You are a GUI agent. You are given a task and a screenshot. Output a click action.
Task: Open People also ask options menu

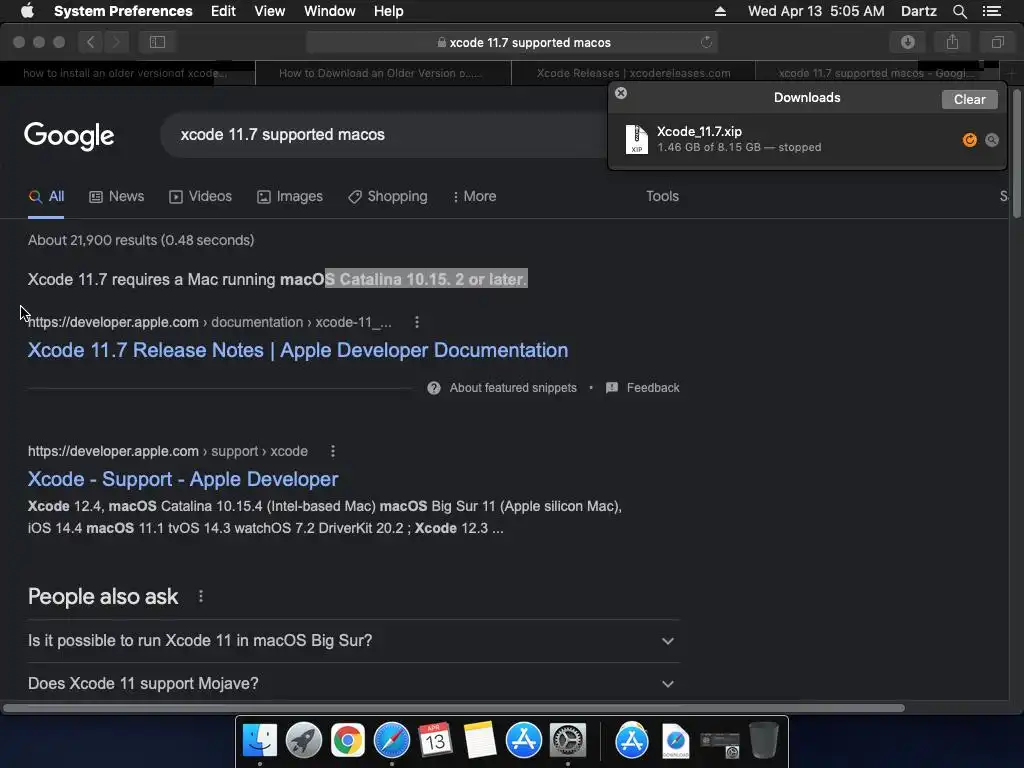[x=200, y=596]
